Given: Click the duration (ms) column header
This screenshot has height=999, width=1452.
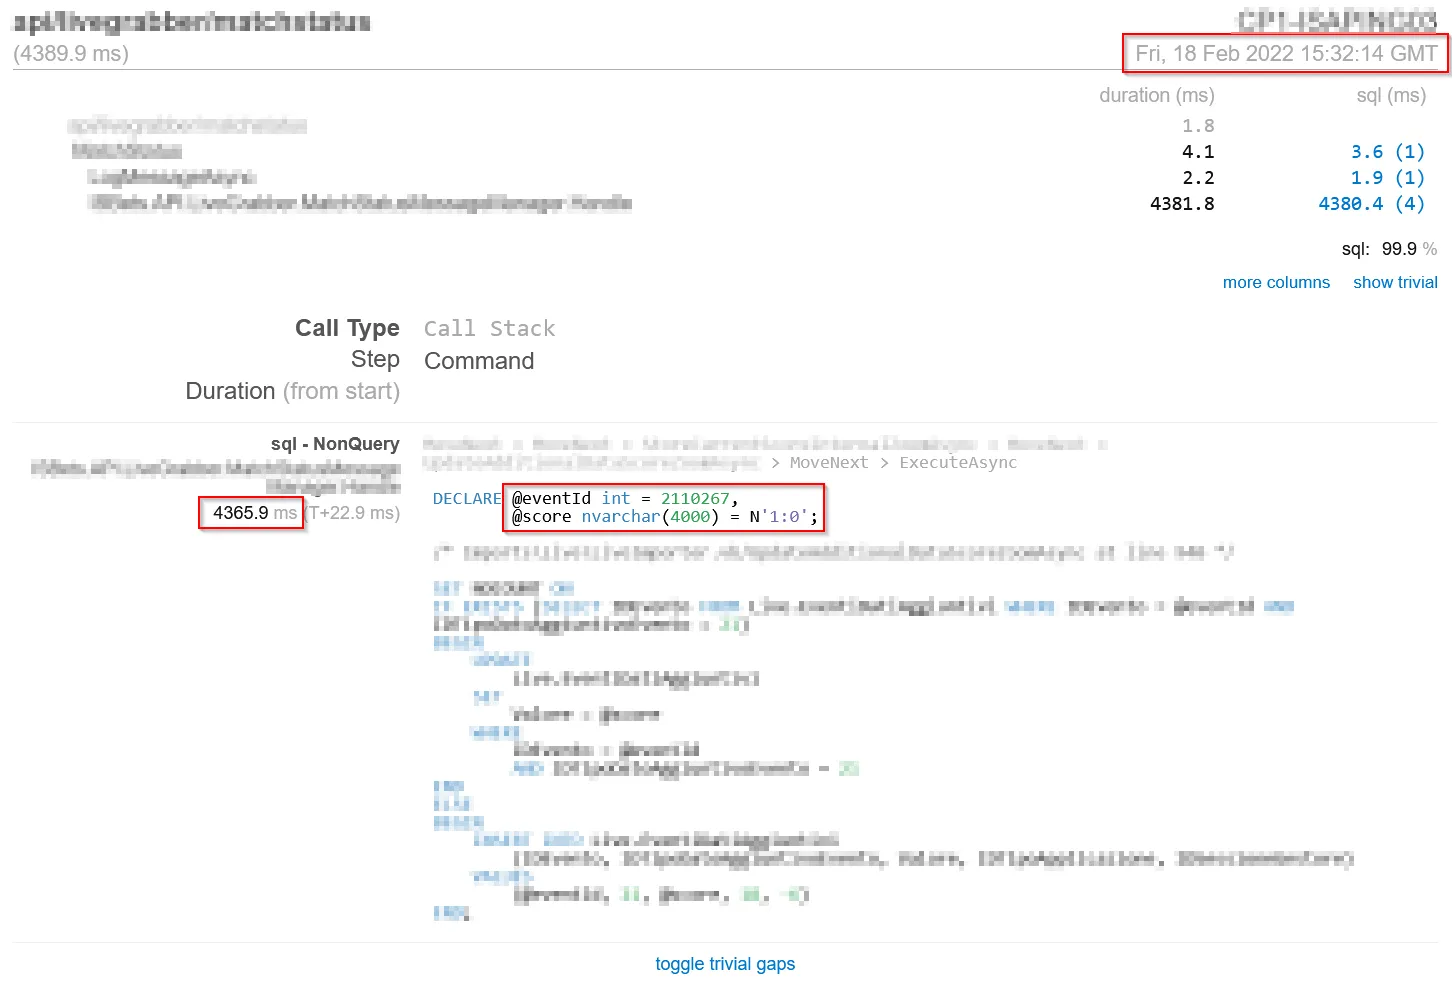Looking at the screenshot, I should [1156, 95].
